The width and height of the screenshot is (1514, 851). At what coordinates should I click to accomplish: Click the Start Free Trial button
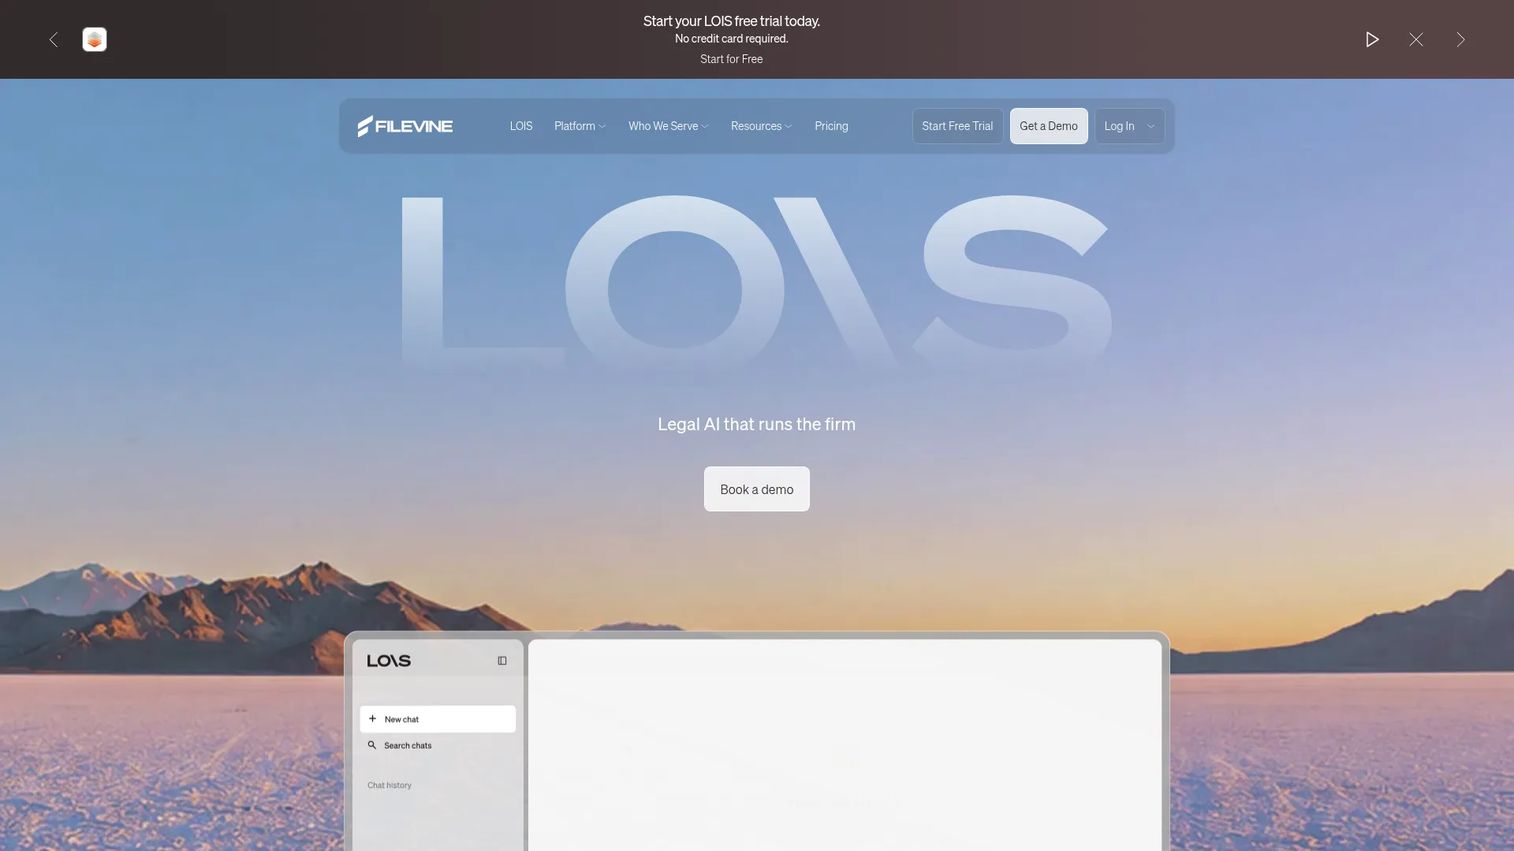point(957,126)
